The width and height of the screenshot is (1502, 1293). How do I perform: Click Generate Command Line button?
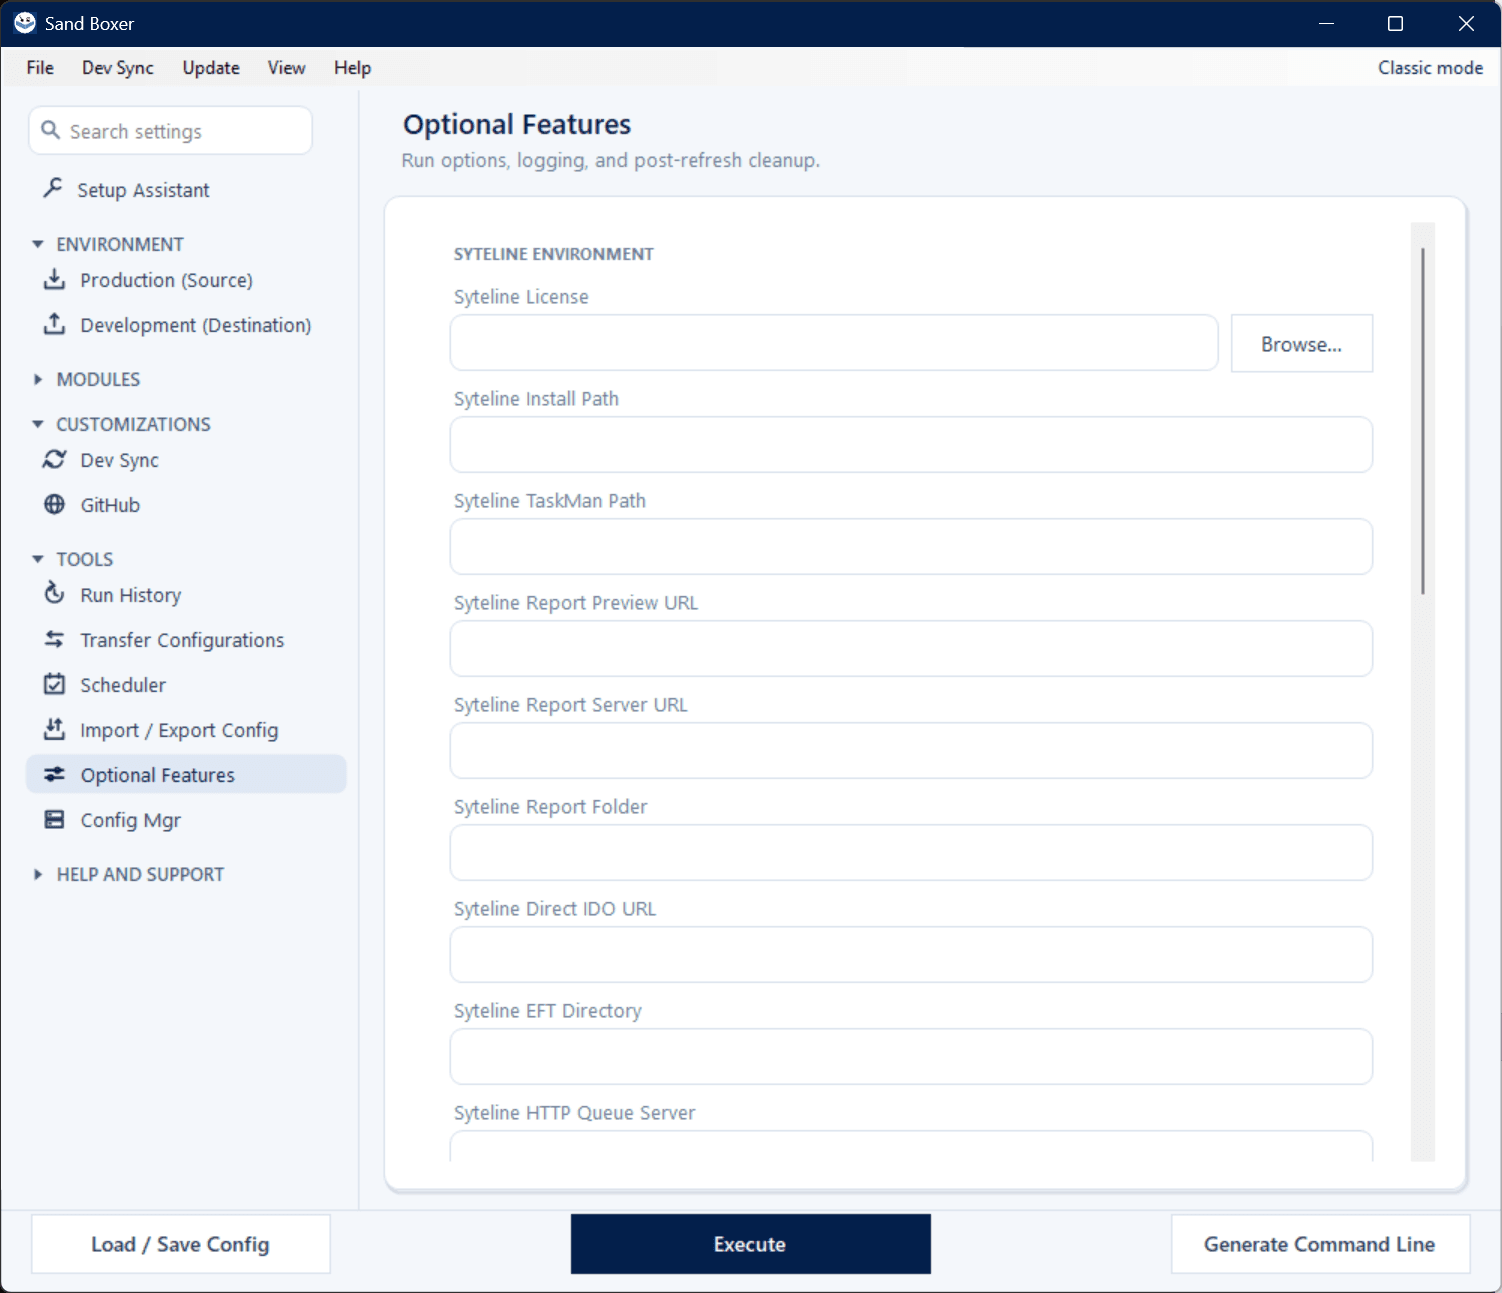(x=1320, y=1244)
